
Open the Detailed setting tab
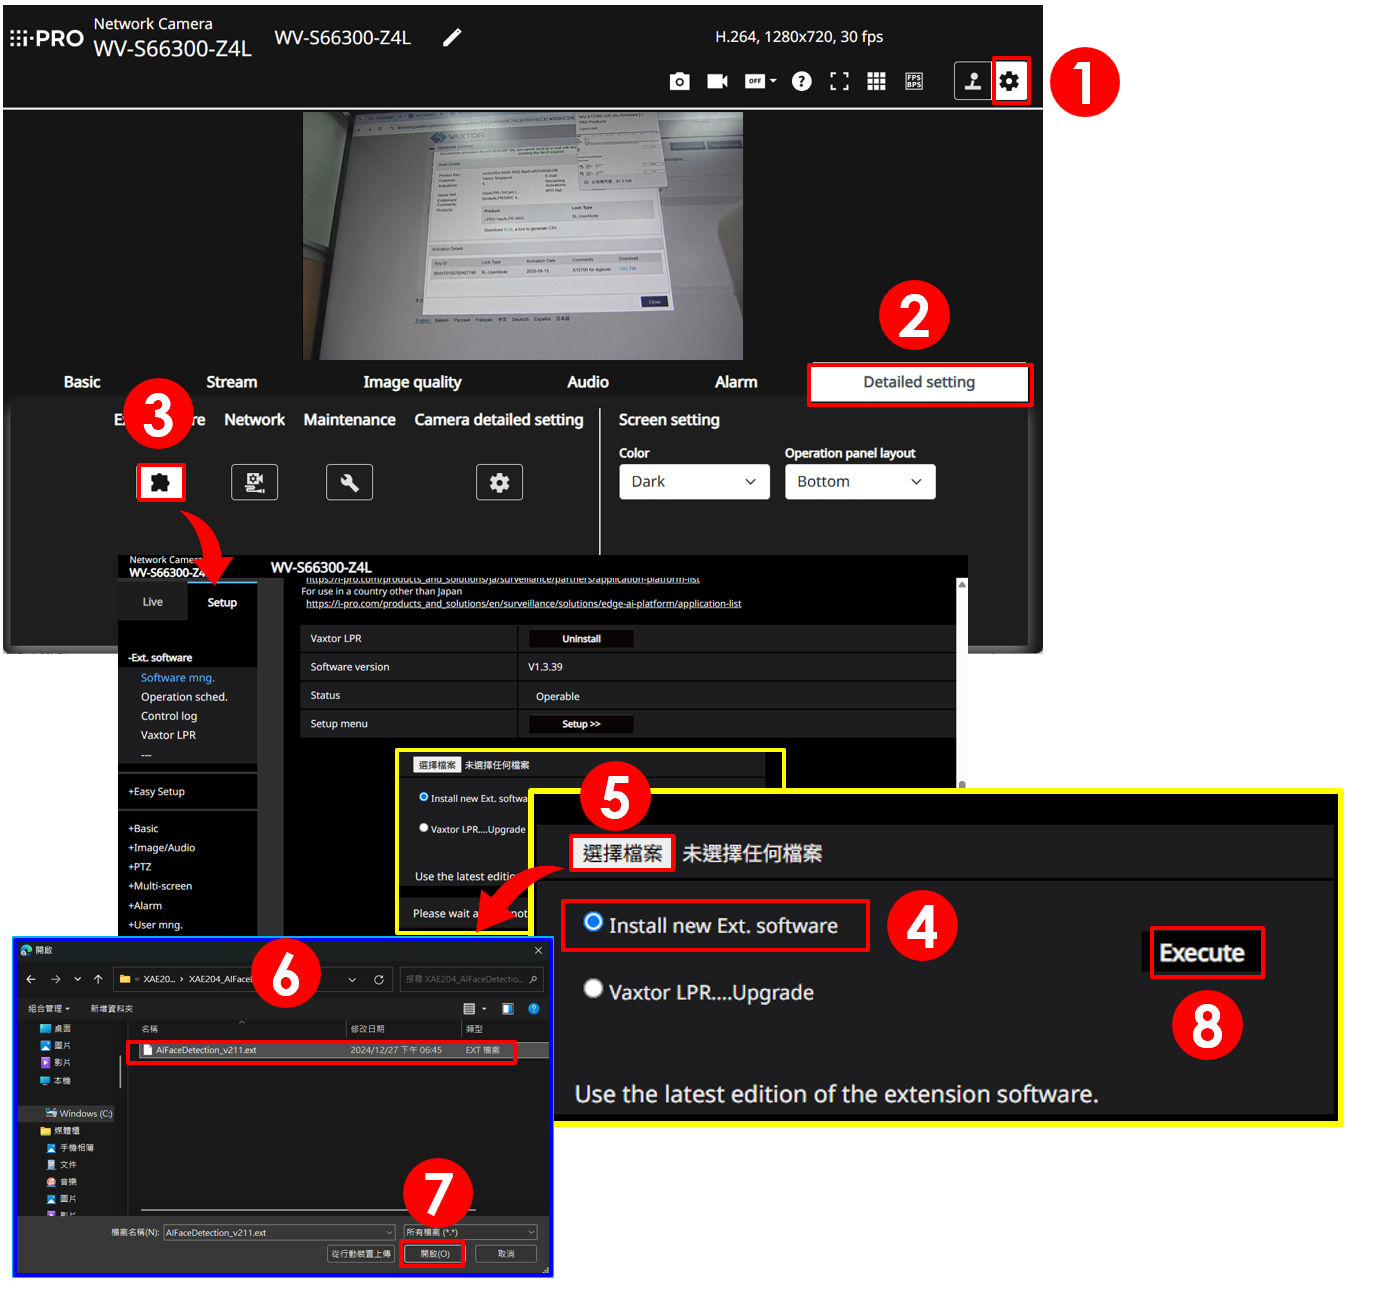(919, 383)
